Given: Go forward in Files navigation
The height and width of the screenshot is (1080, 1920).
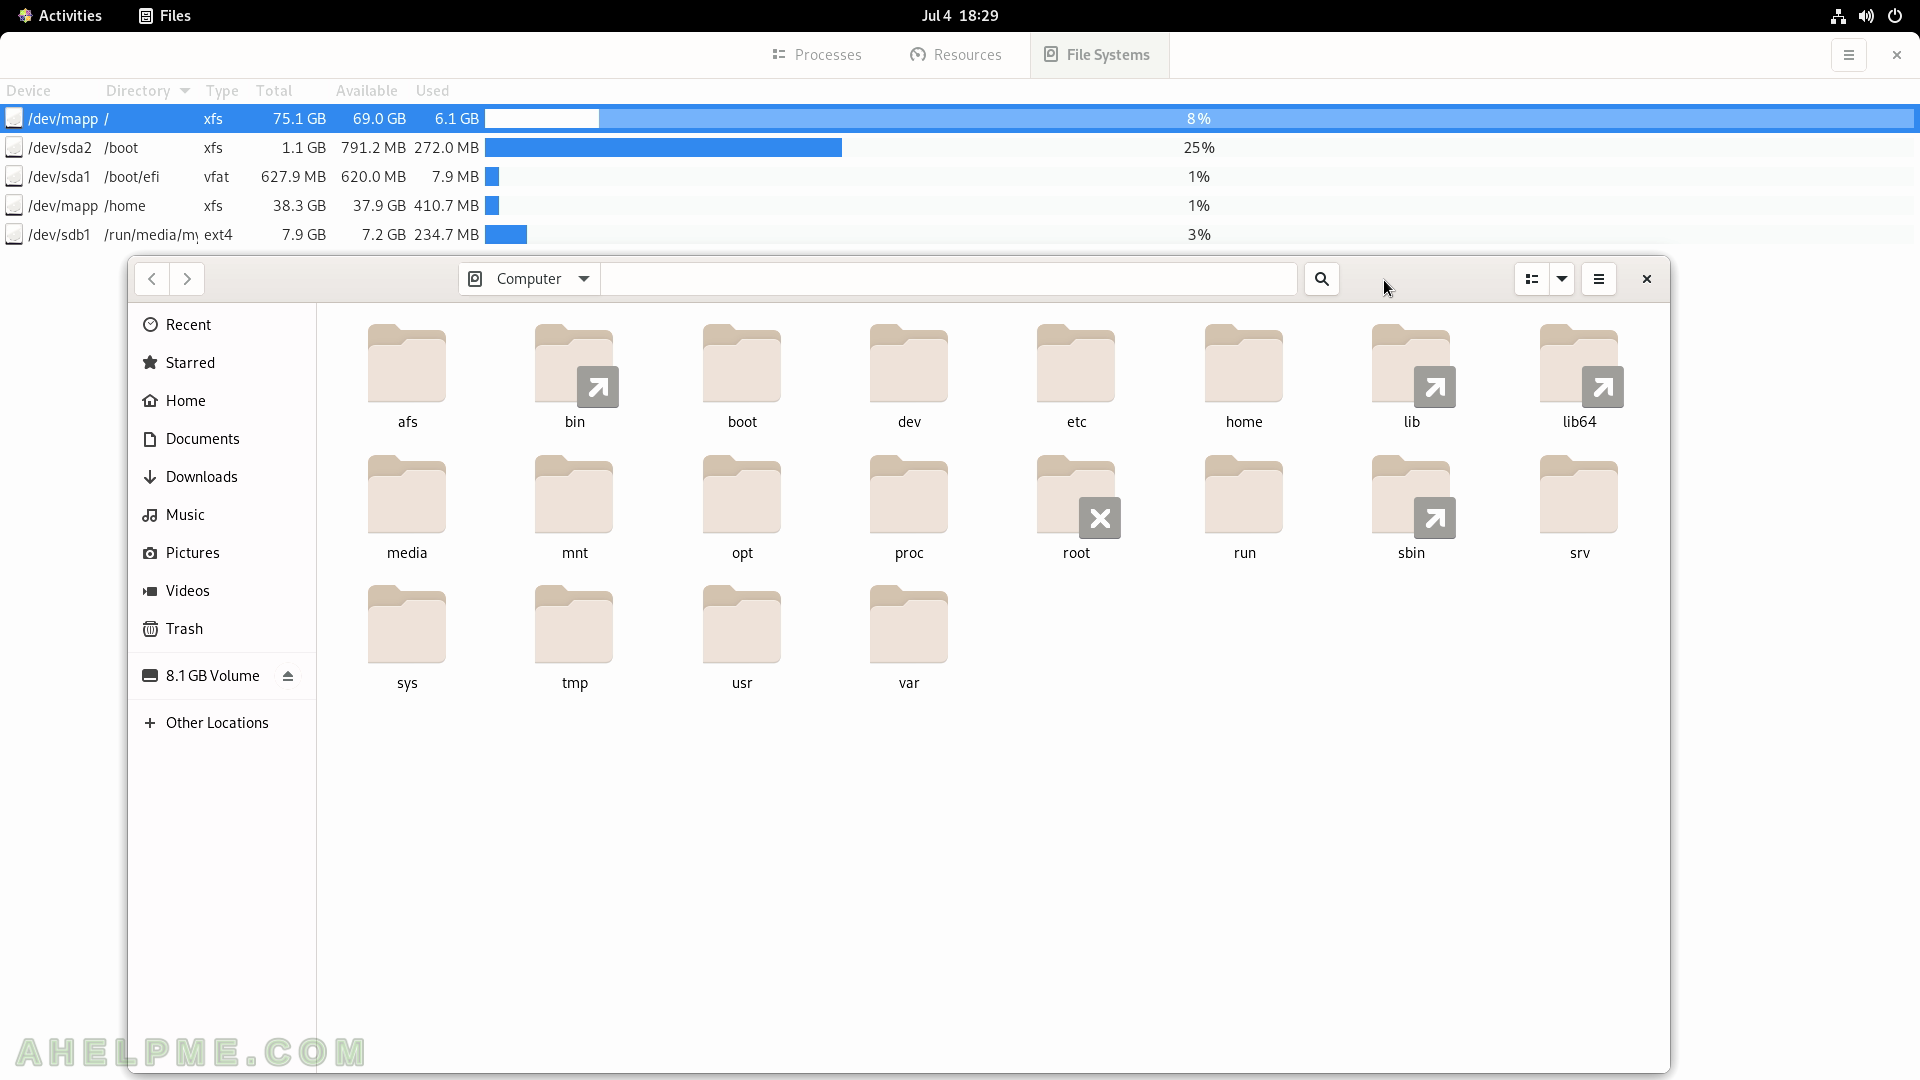Looking at the screenshot, I should tap(187, 279).
